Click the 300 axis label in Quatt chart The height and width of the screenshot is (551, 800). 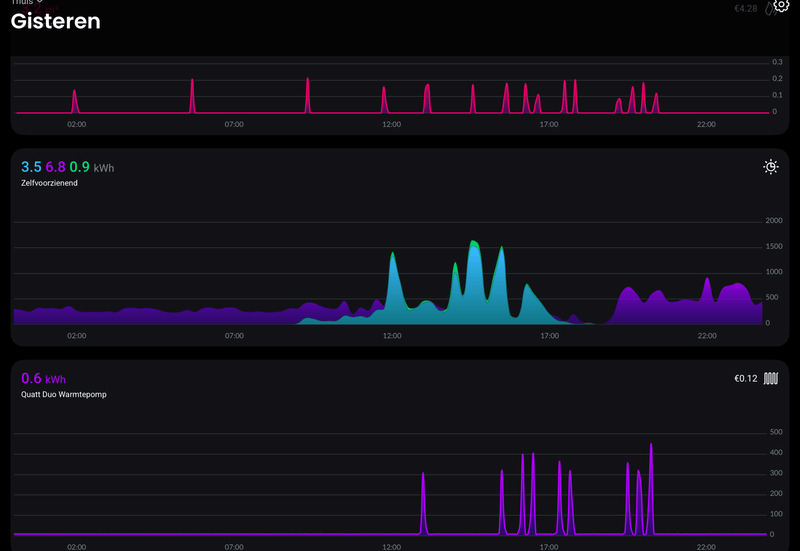click(776, 473)
